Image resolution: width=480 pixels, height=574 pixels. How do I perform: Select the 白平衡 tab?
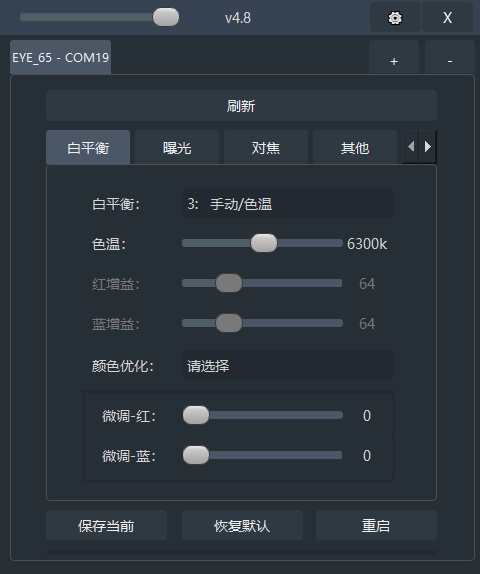pos(88,148)
